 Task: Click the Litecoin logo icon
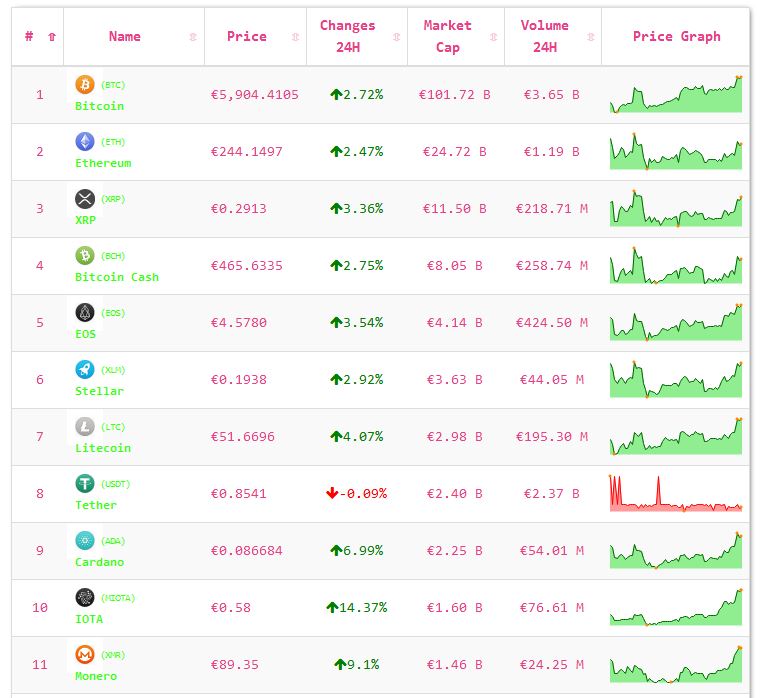[85, 426]
